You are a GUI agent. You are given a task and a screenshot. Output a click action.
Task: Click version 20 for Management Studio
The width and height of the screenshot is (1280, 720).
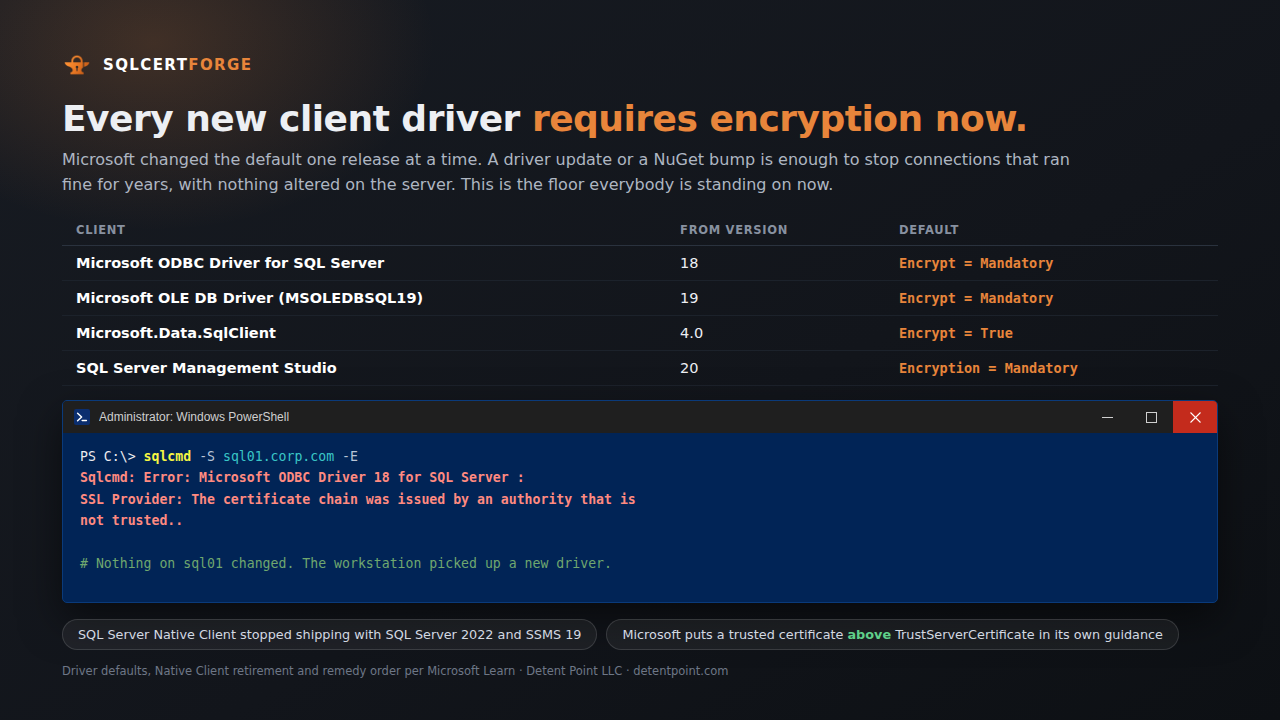pos(689,368)
